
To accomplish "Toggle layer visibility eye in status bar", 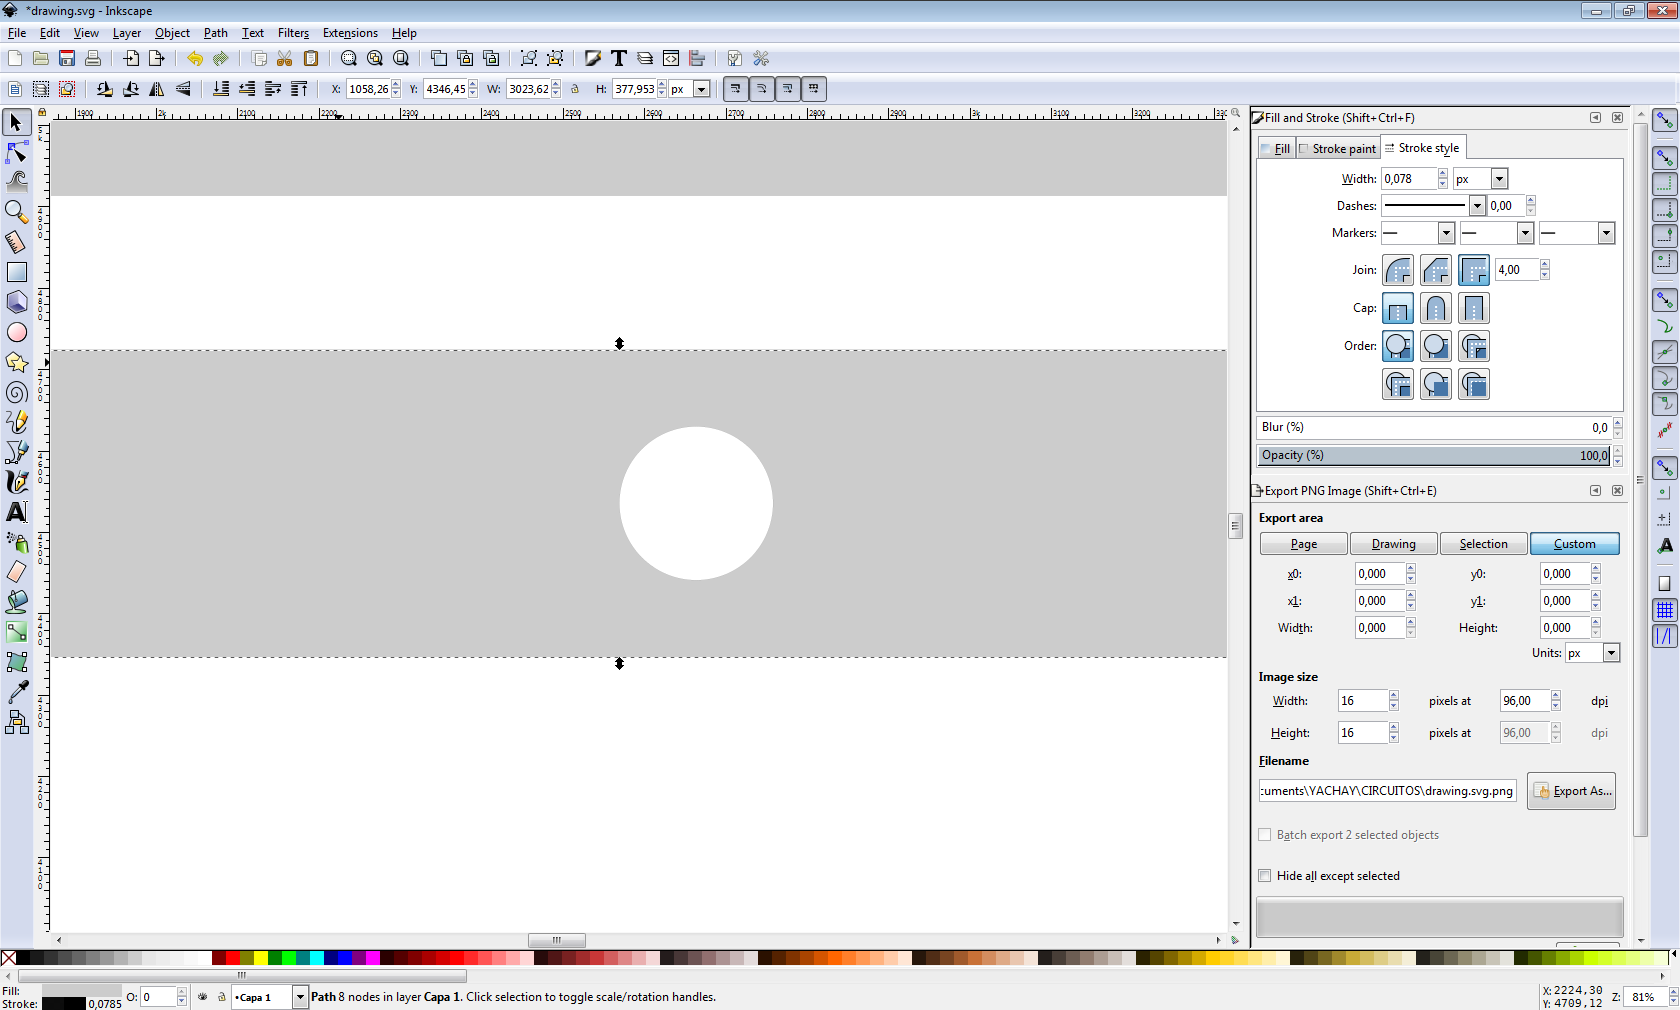I will pos(203,997).
